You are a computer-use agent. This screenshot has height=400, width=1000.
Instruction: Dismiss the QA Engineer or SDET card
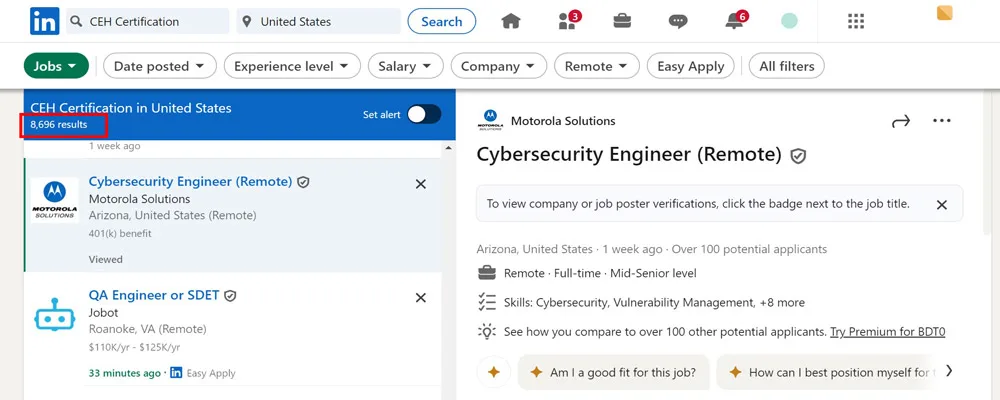(x=421, y=297)
